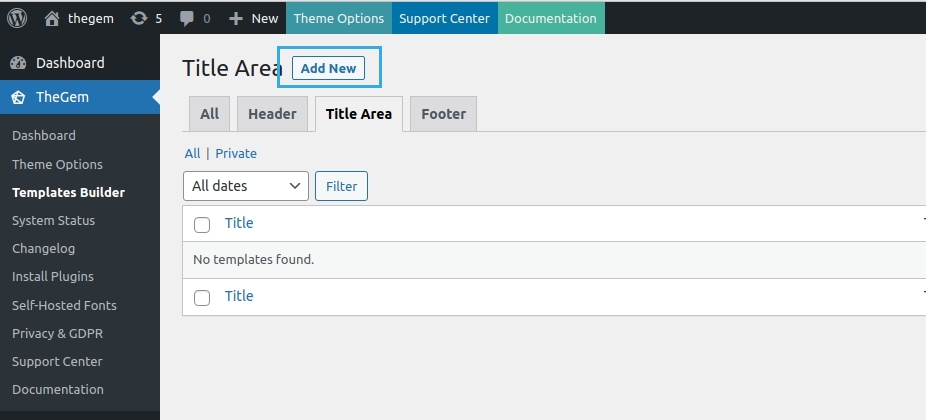Sort by Title column header
Viewport: 926px width, 420px height.
tap(239, 223)
